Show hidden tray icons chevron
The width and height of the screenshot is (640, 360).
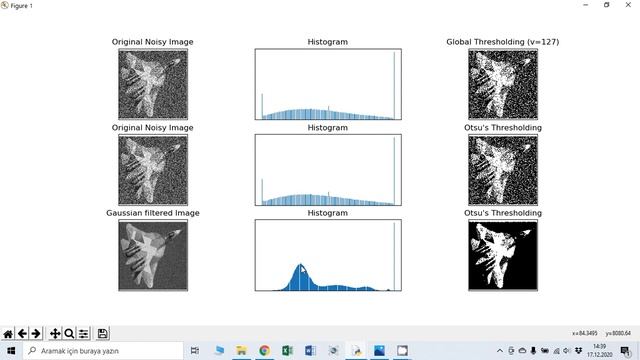[500, 351]
